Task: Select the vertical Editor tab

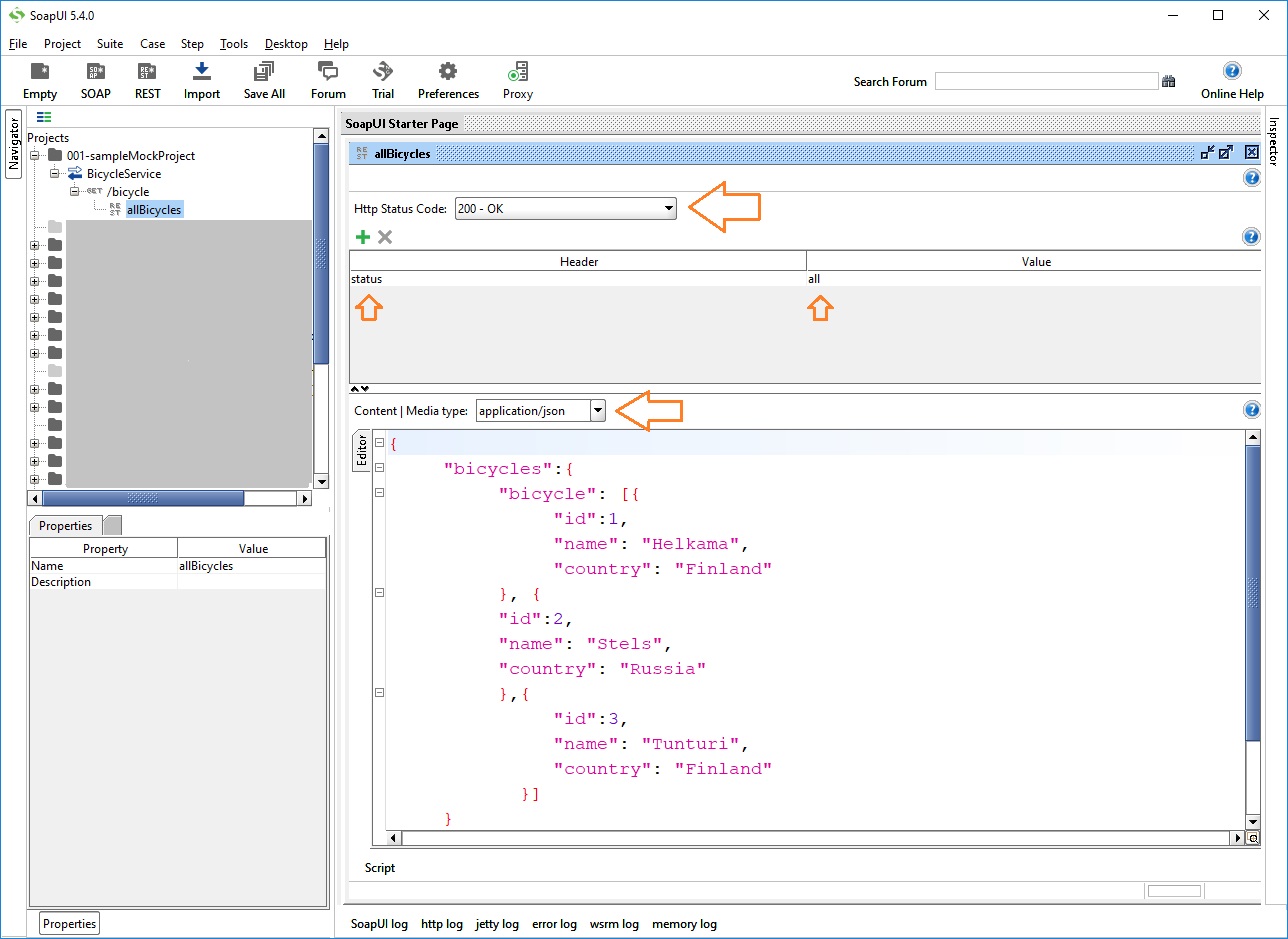Action: pyautogui.click(x=362, y=451)
